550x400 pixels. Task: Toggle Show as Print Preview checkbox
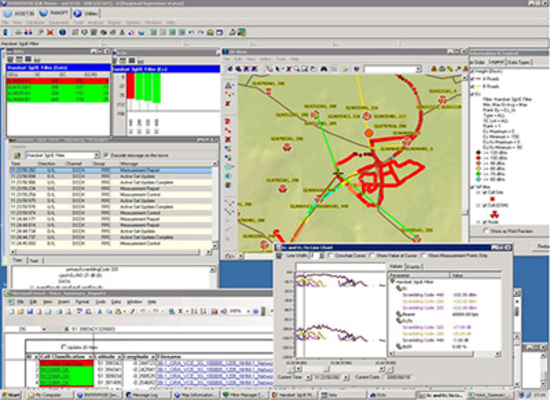(x=486, y=231)
